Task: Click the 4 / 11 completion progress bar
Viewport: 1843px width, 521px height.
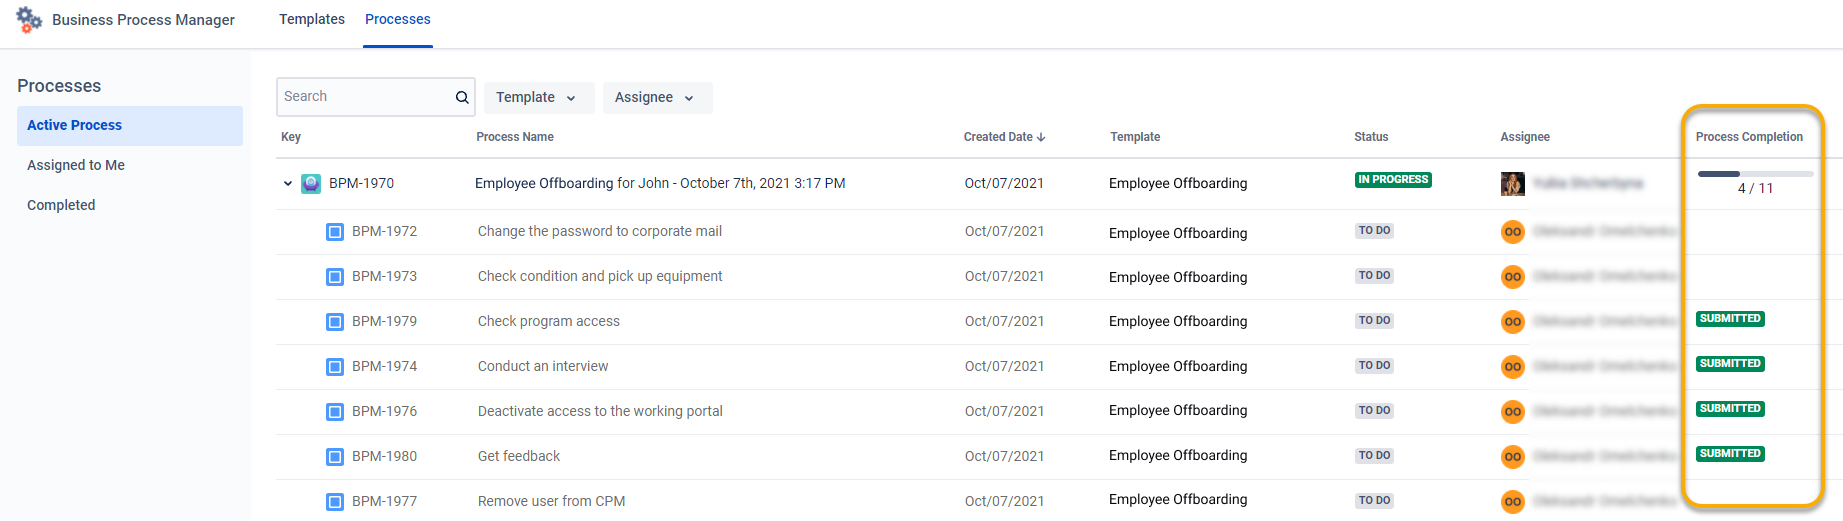Action: point(1755,174)
